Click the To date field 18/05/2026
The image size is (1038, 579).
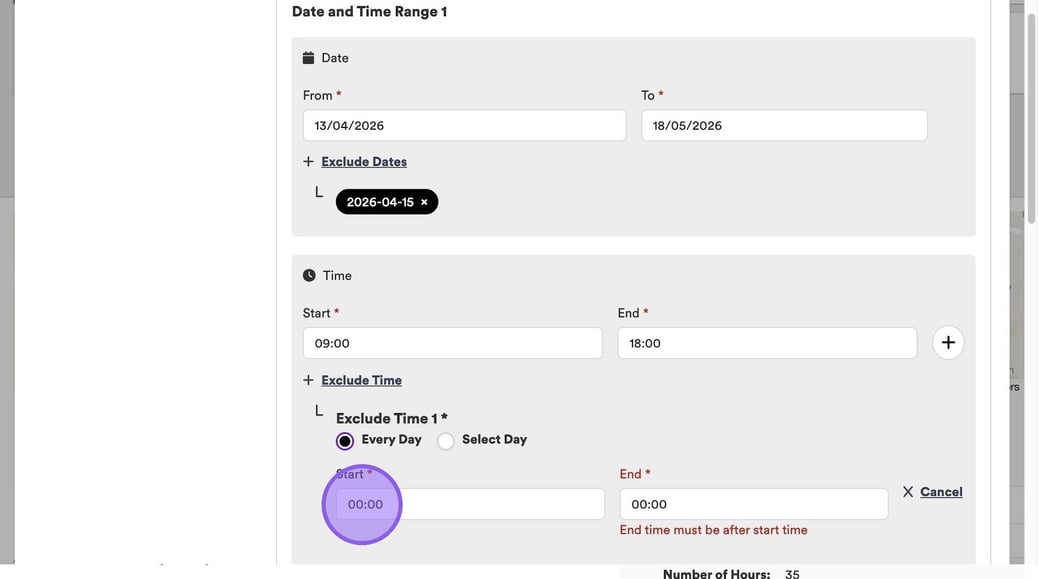[784, 126]
